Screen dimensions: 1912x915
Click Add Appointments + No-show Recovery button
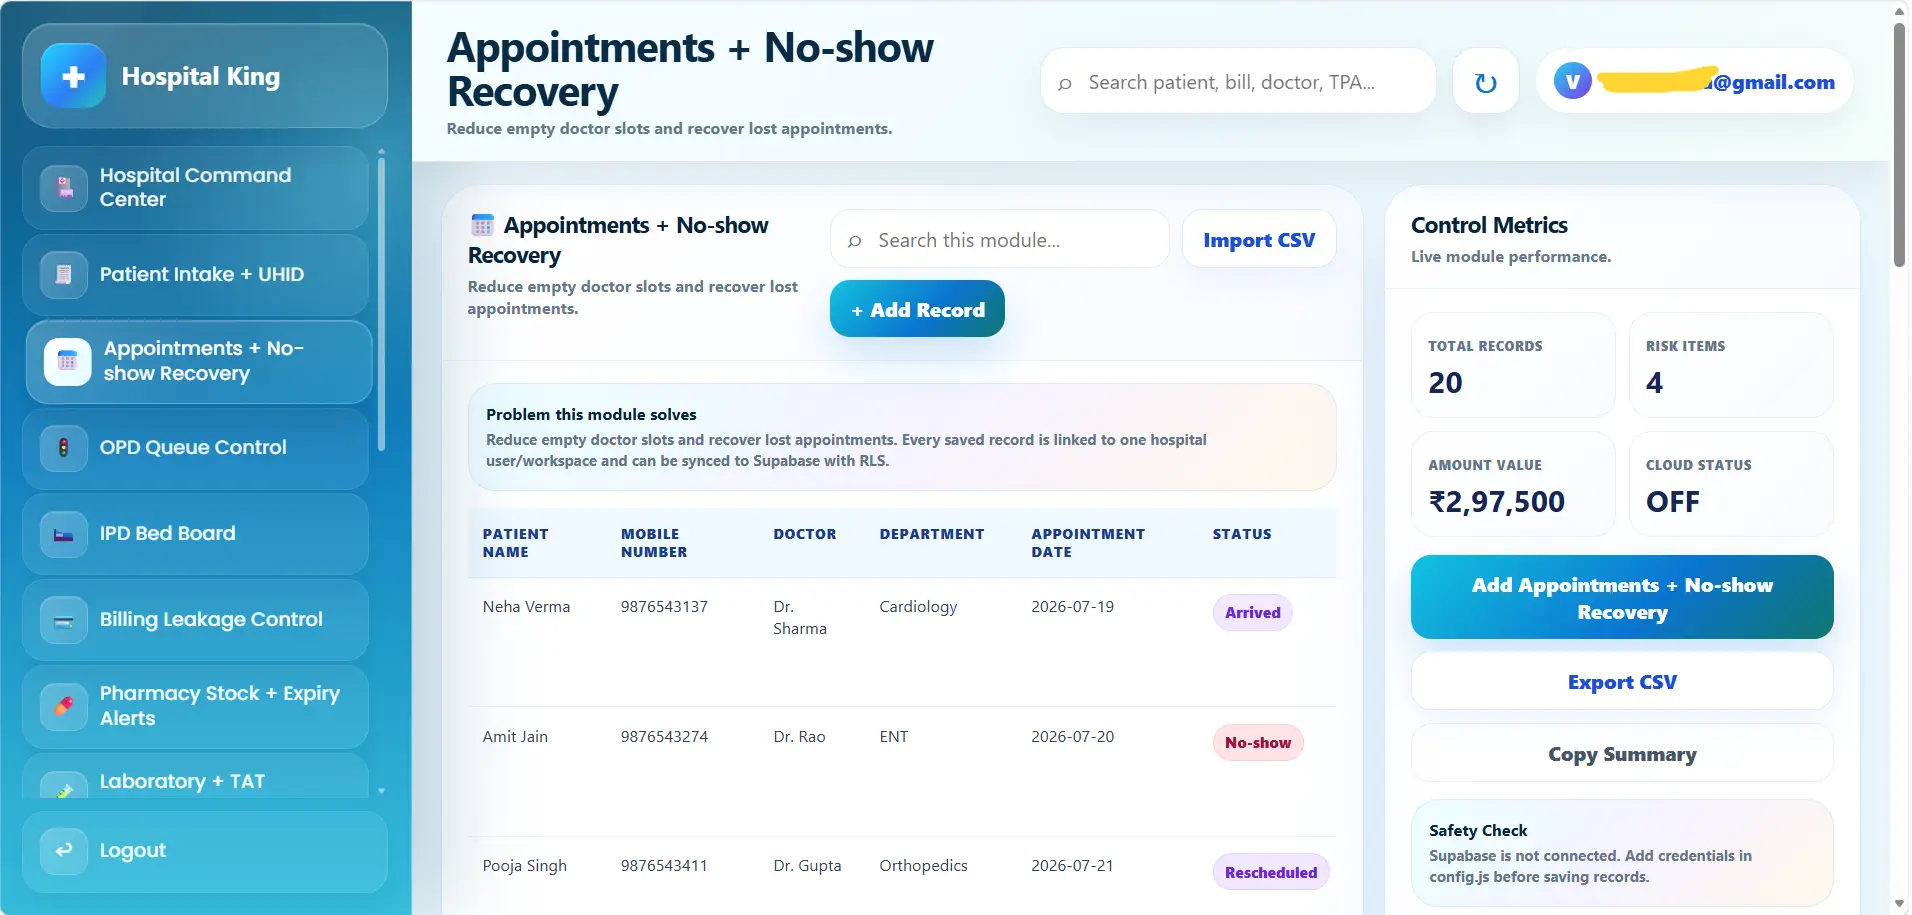[x=1622, y=597]
